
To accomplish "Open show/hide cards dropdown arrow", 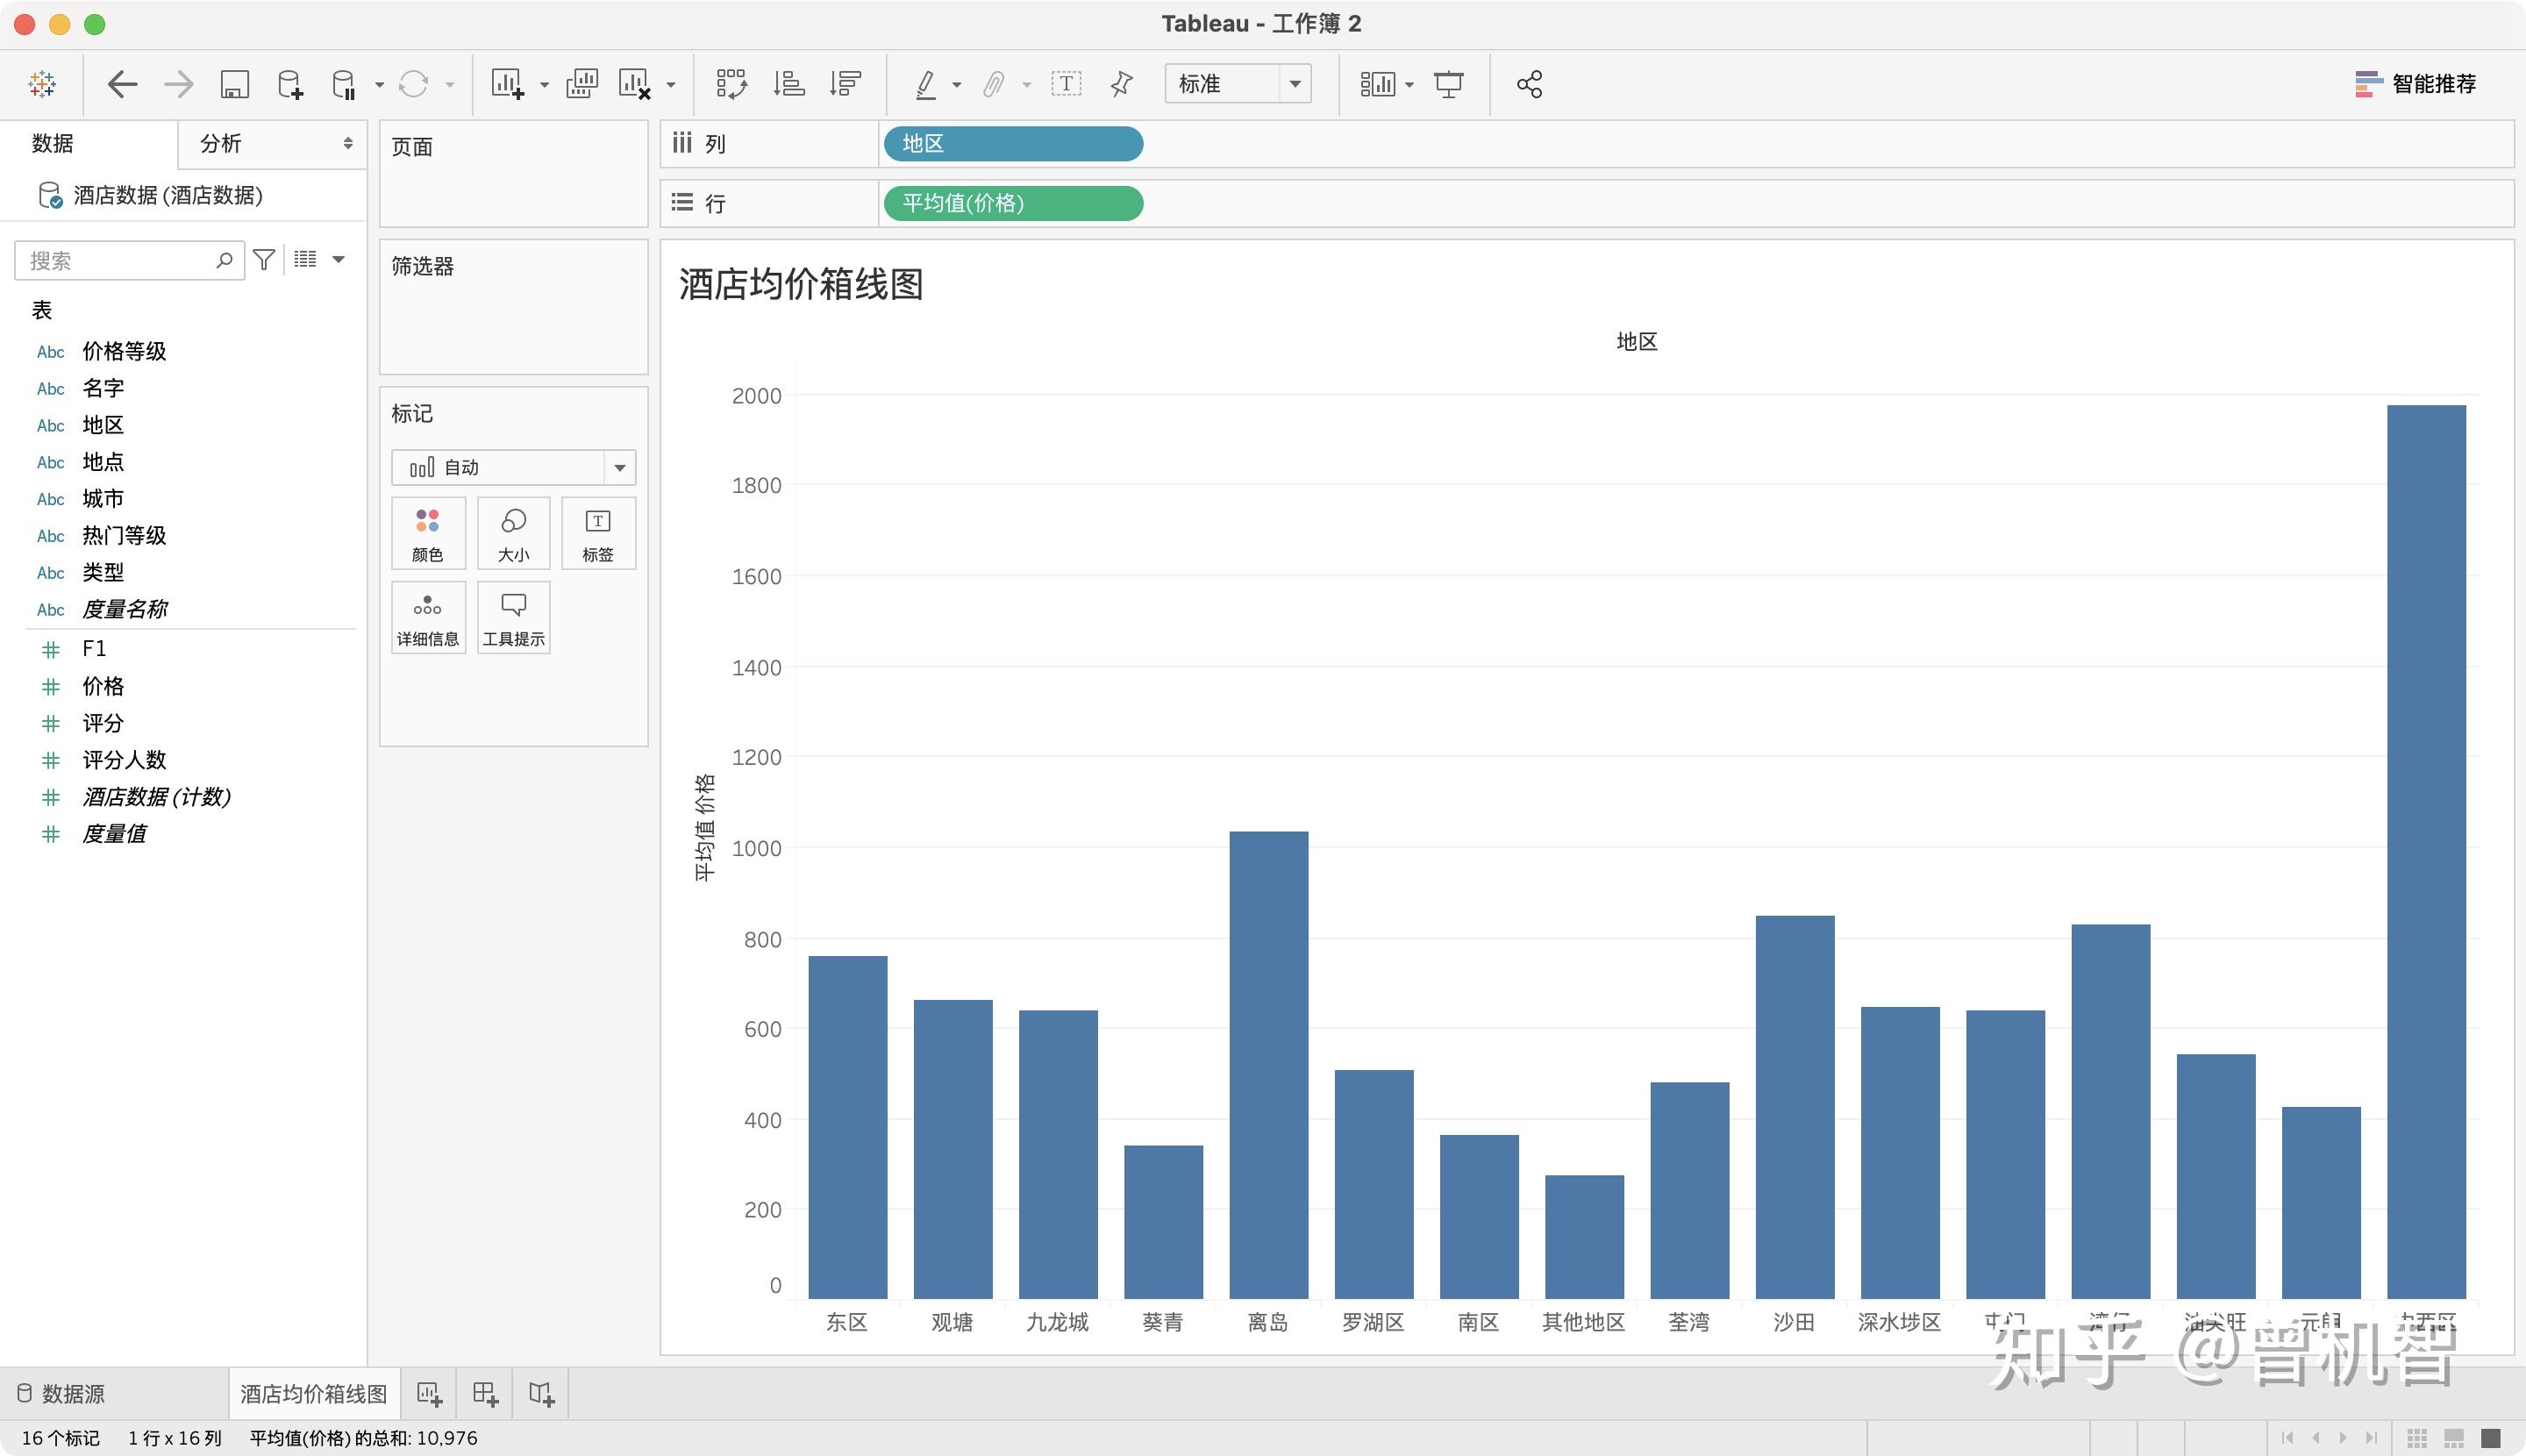I will 1409,85.
